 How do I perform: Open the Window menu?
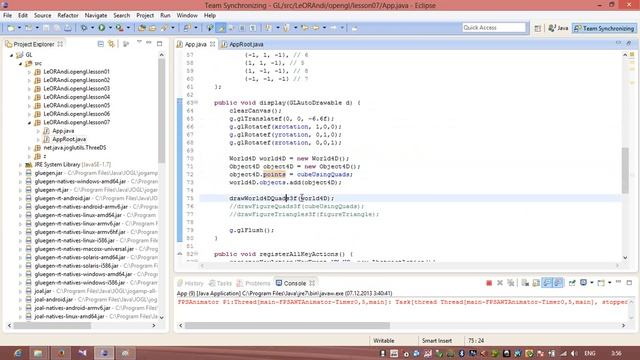tap(187, 16)
